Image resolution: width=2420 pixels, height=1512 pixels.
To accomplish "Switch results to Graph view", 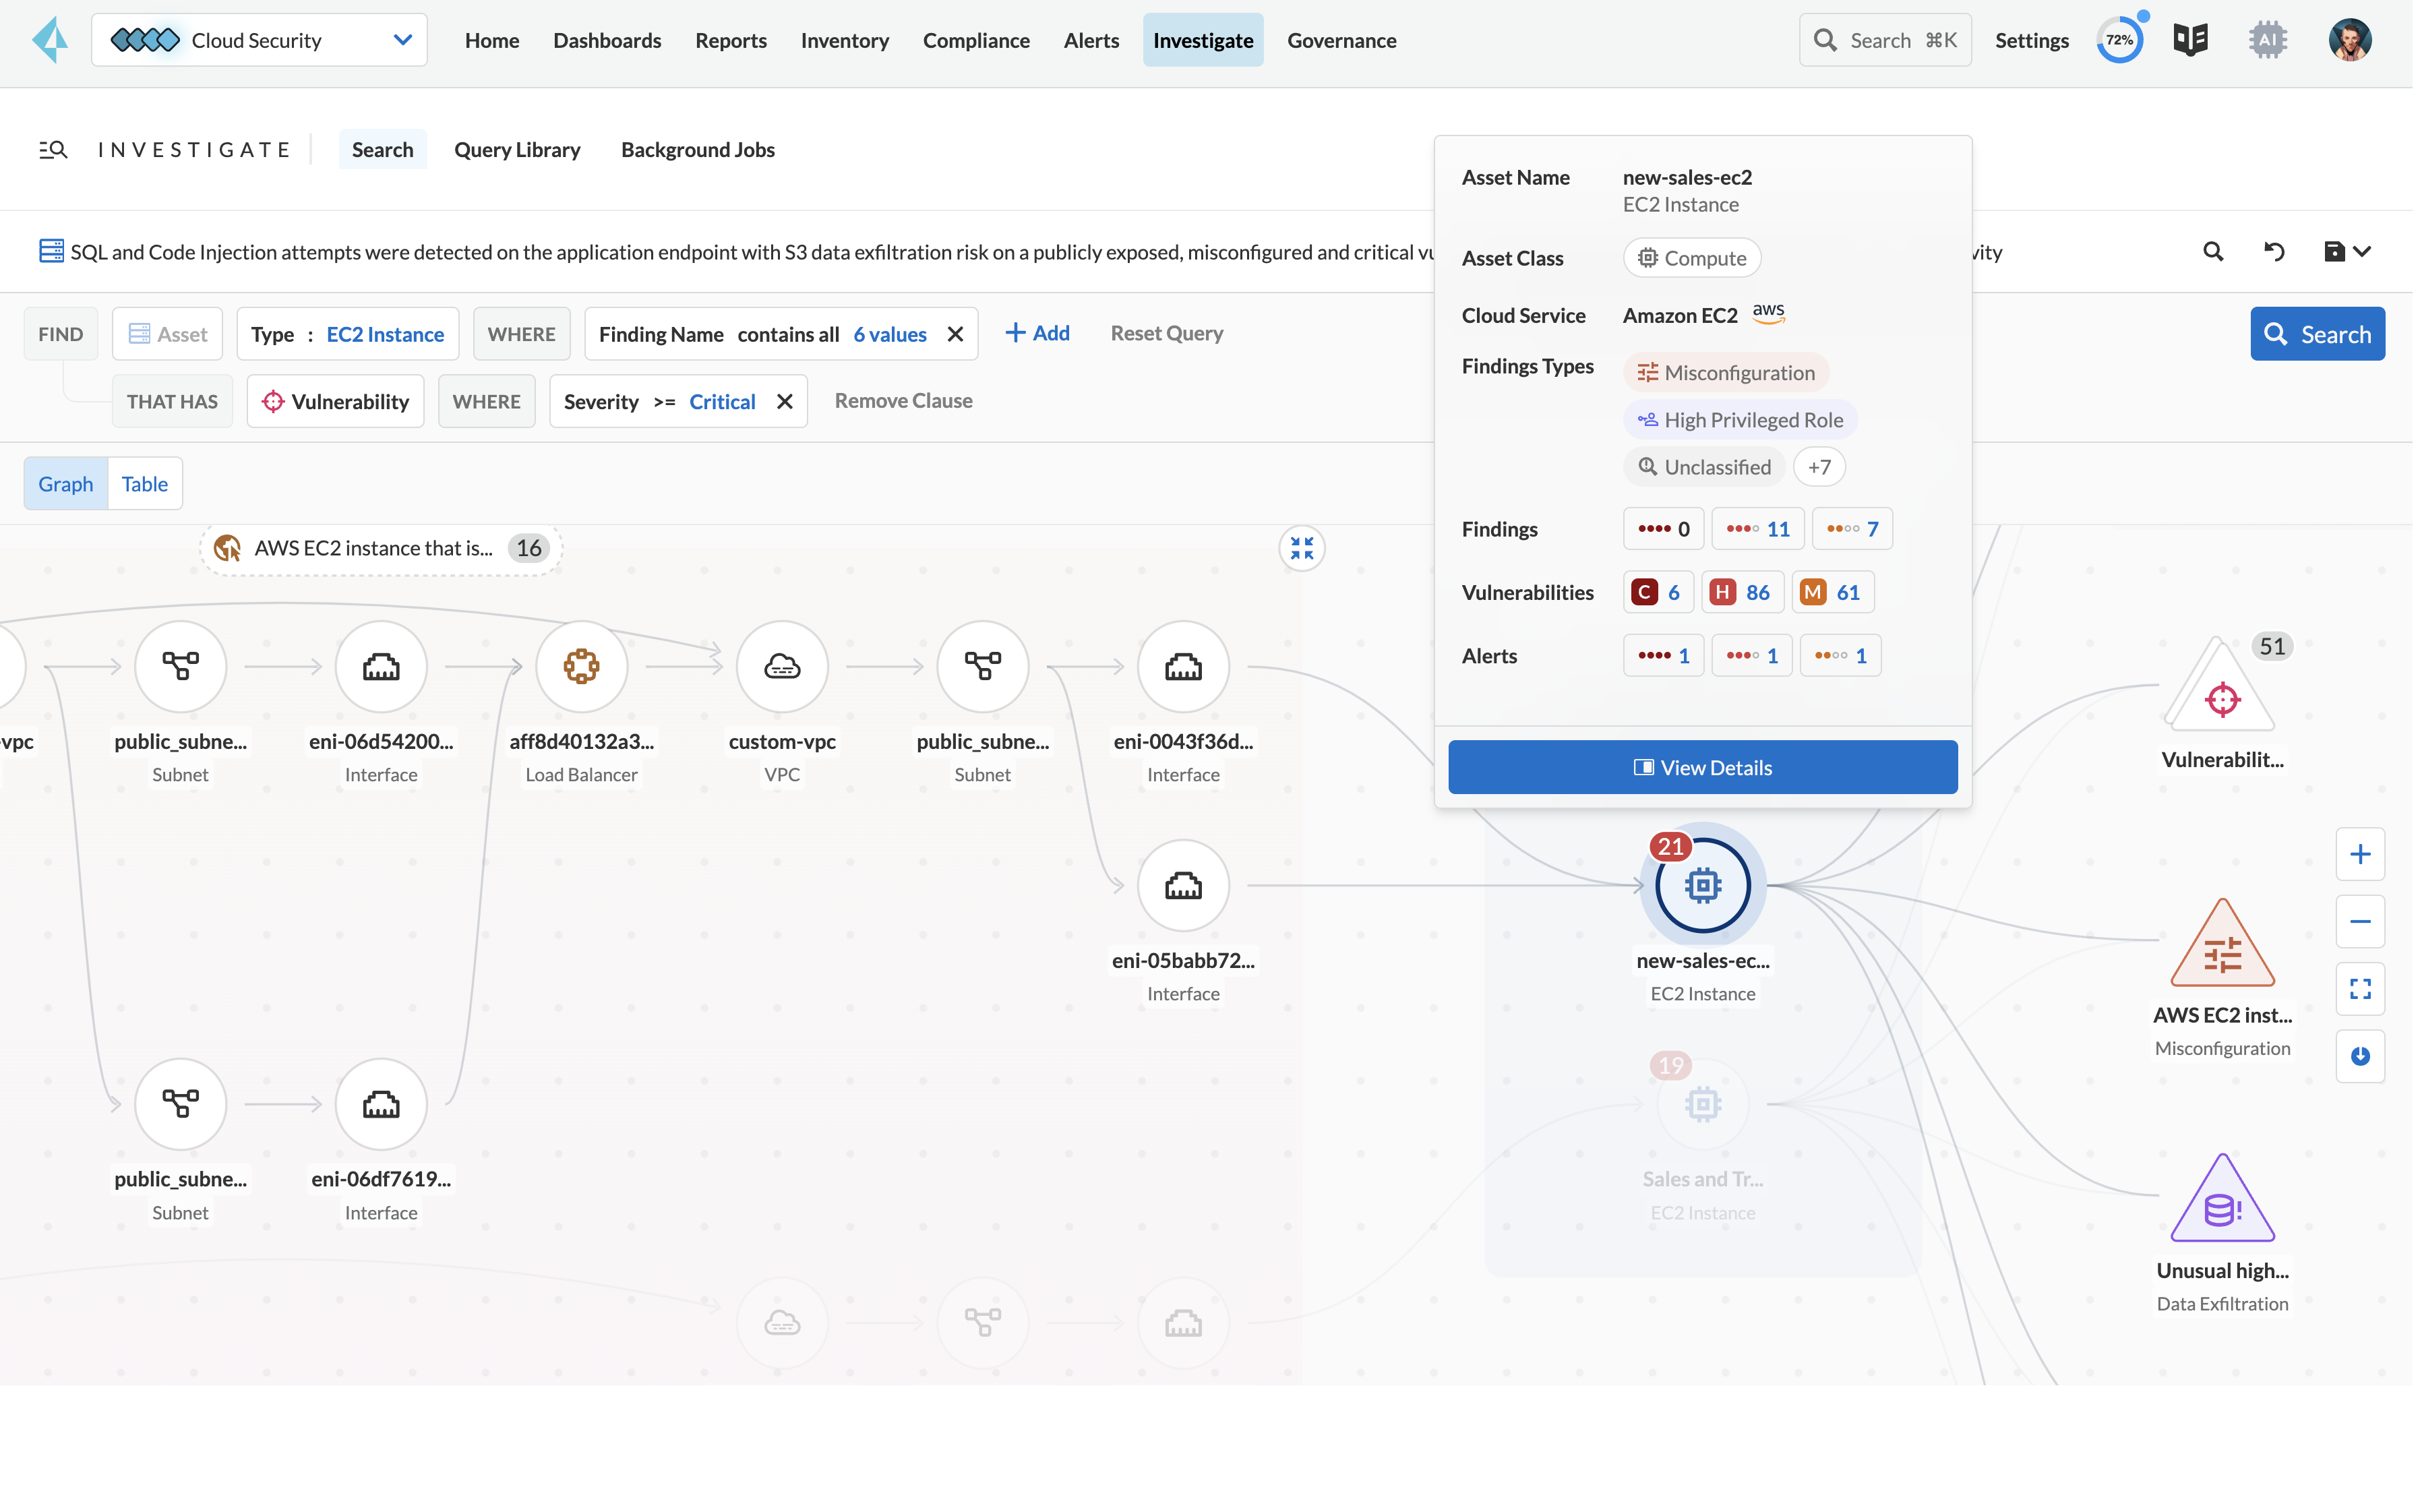I will coord(66,484).
